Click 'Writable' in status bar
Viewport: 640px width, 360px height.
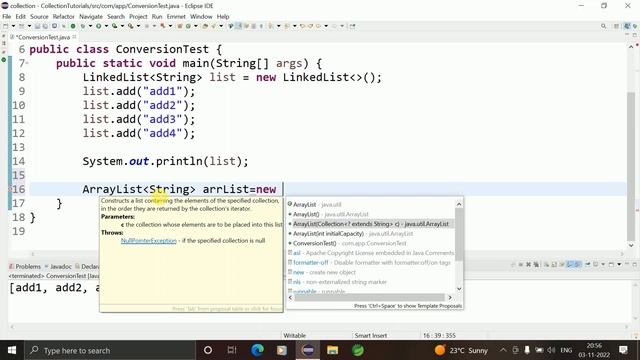coord(294,335)
